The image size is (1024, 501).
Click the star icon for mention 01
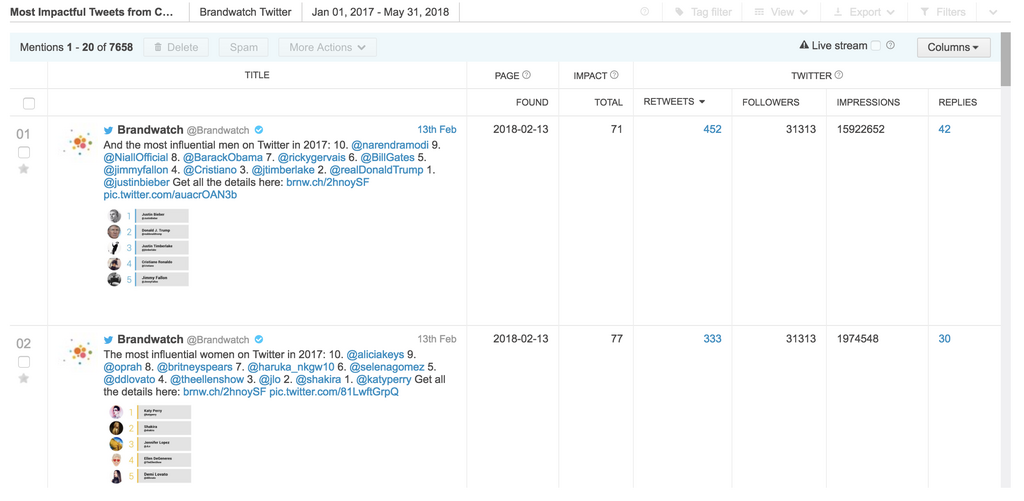[x=24, y=170]
